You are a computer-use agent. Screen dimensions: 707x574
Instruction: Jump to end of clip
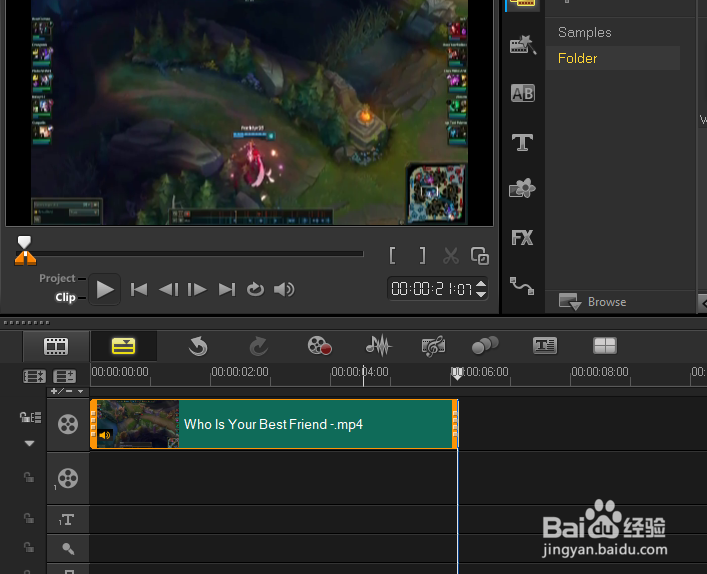click(227, 289)
